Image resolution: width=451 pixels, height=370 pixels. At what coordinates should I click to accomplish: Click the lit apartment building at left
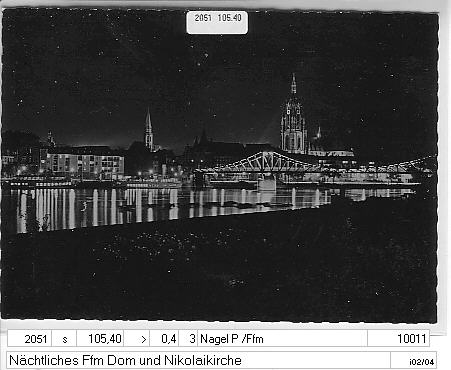click(x=85, y=162)
